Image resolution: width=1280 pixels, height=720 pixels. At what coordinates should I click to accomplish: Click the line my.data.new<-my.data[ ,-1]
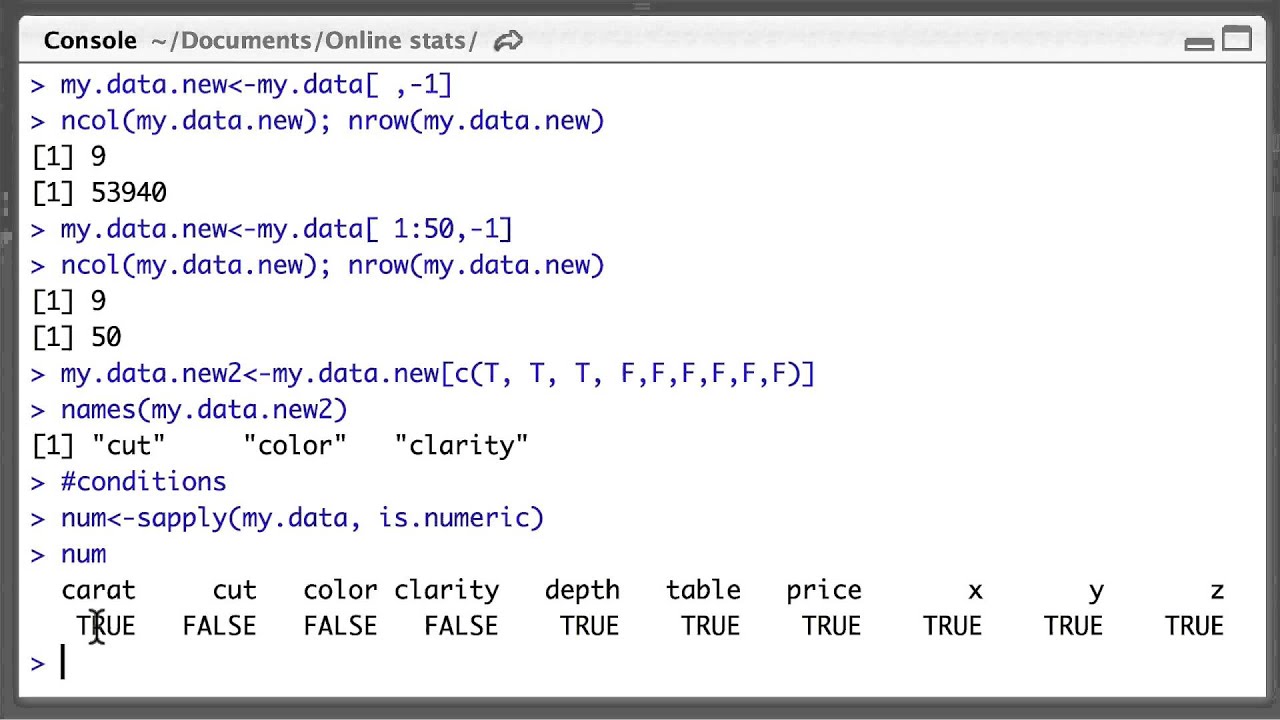(256, 85)
